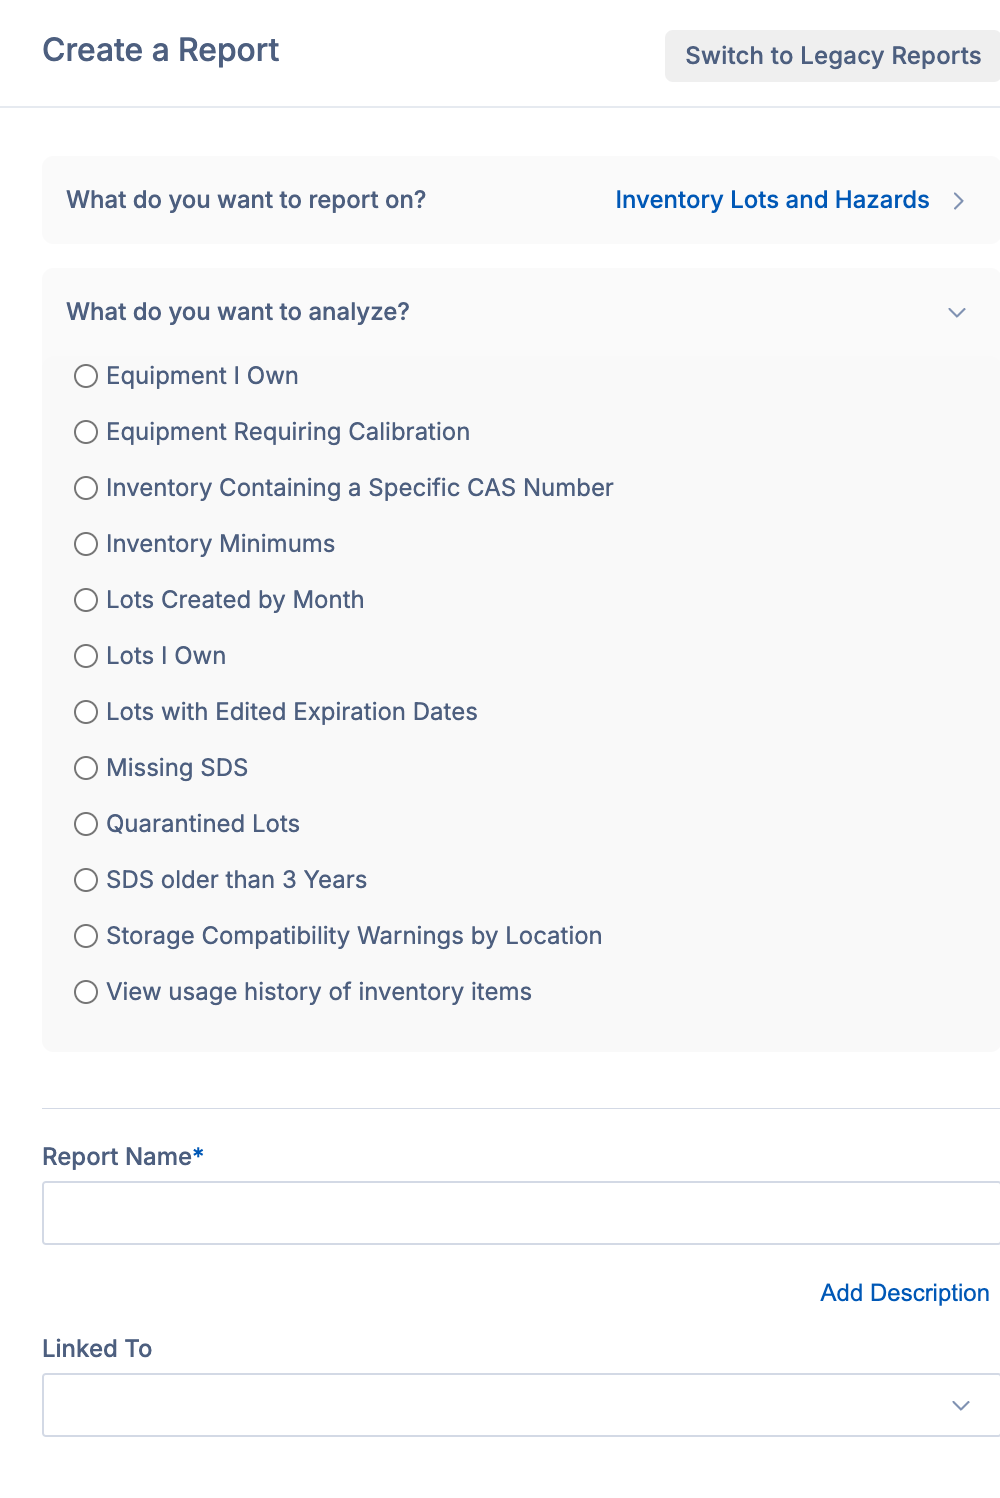
Task: Pick the Inventory Minimums radio button
Action: 86,544
